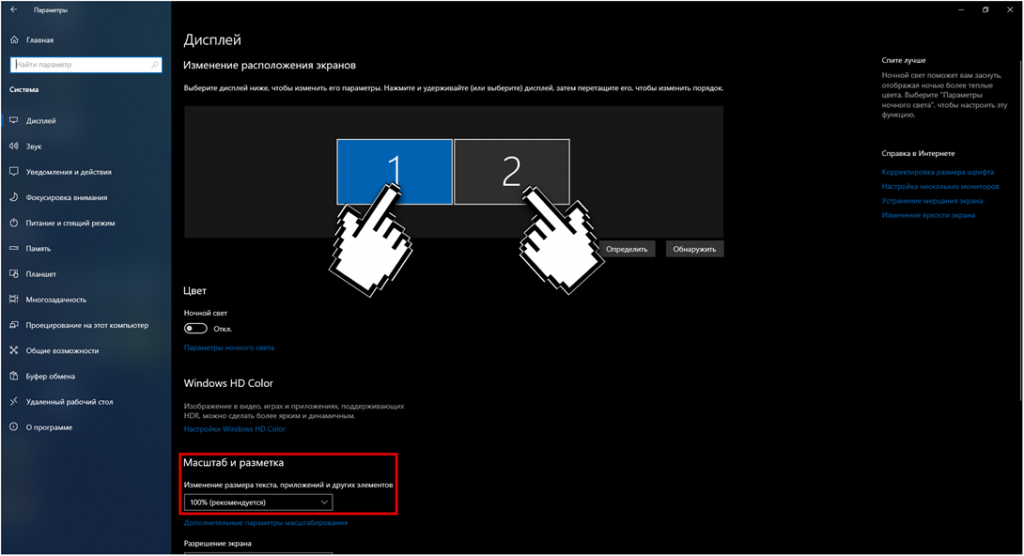Open the scale 100% (recommended) dropdown
The height and width of the screenshot is (556, 1024).
point(258,502)
